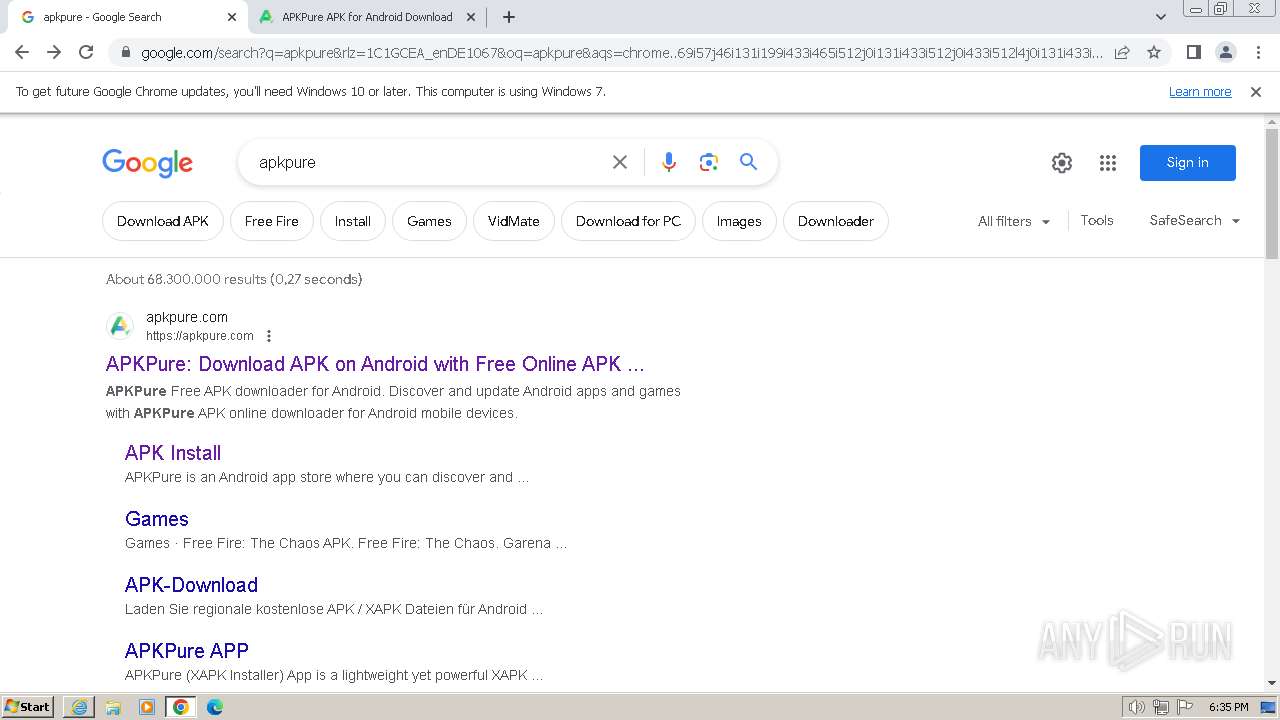Dismiss the Chrome update notification bar

[x=1256, y=91]
